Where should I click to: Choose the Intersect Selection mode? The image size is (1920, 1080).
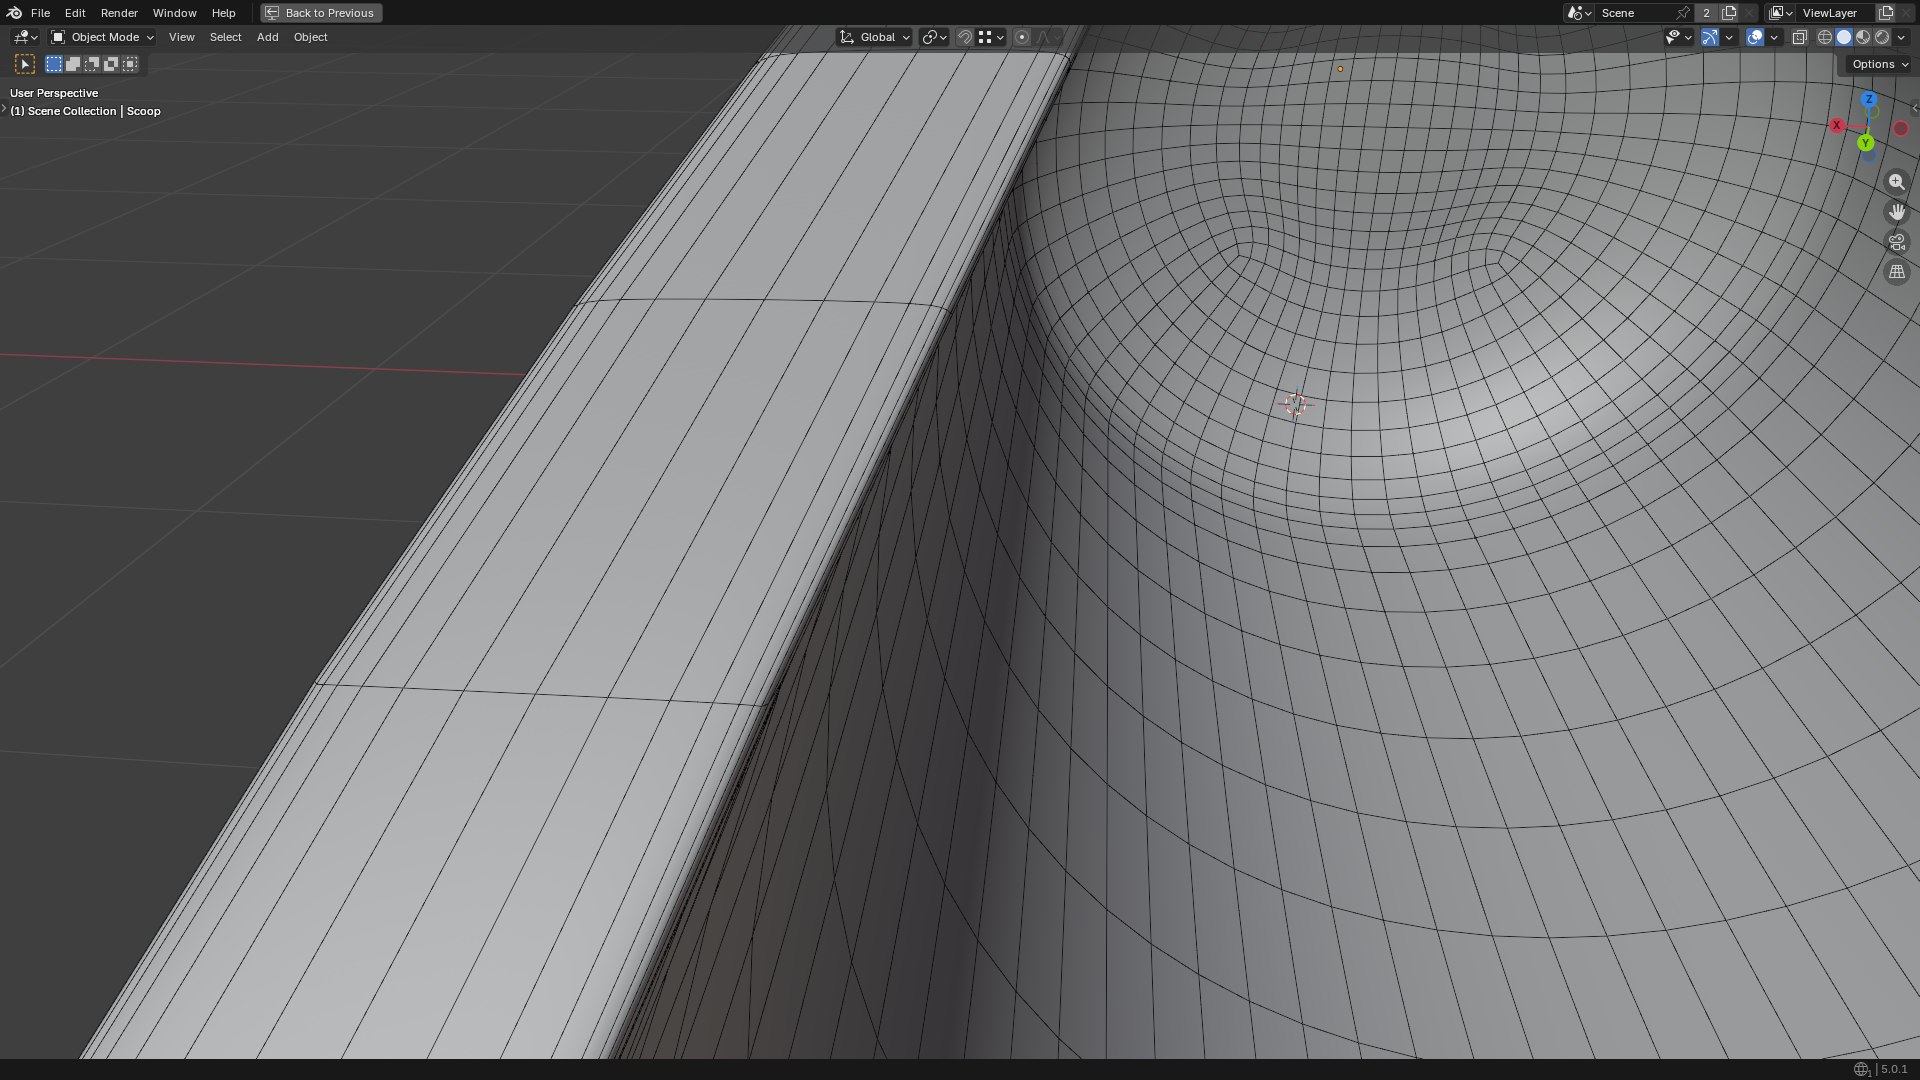(130, 64)
